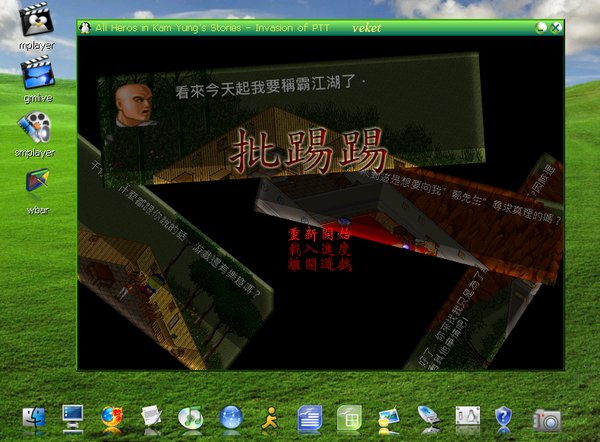Screen dimensions: 600x442
Task: Launch the picture viewer icon in dock
Action: tap(388, 419)
